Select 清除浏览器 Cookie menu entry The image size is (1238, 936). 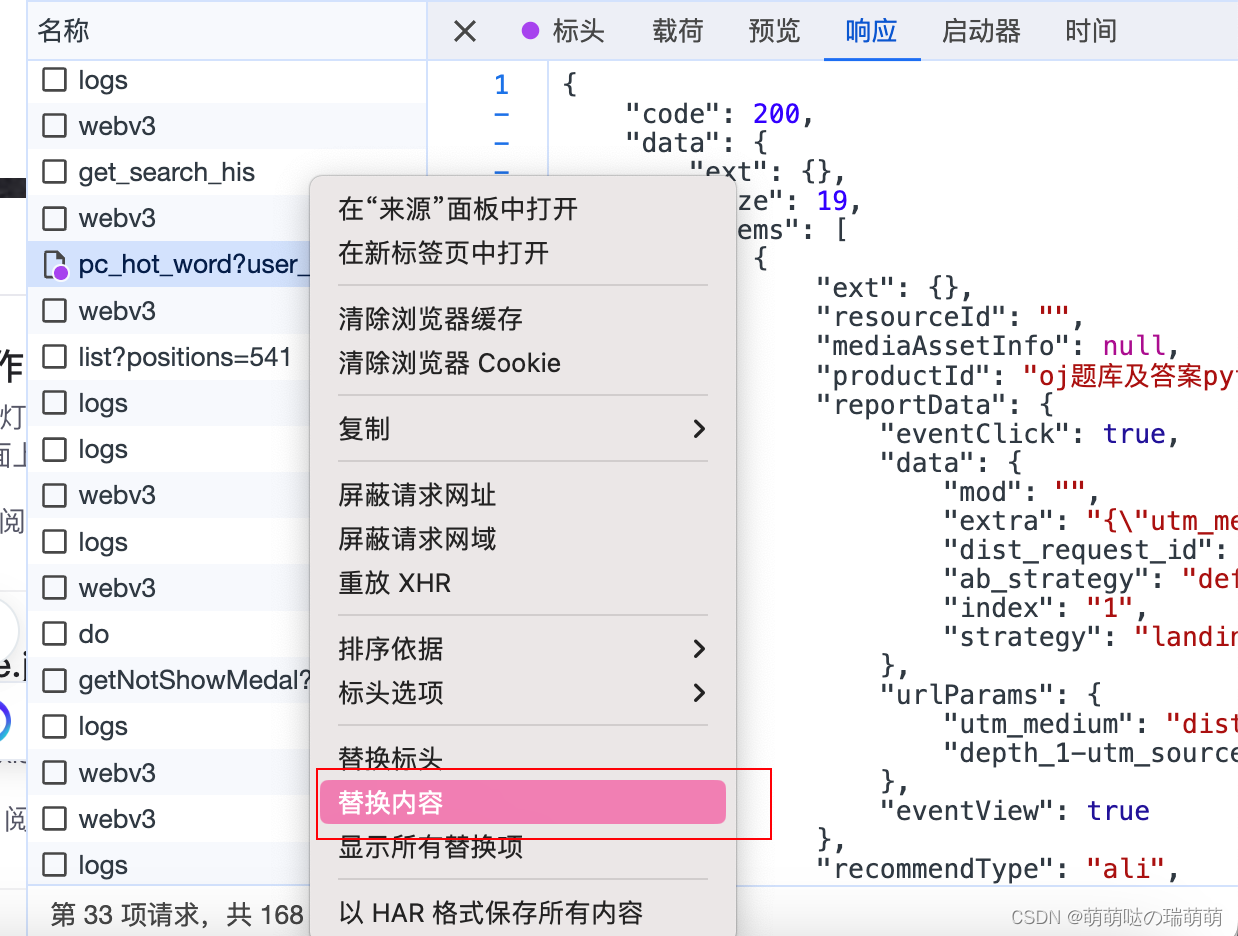[522, 363]
